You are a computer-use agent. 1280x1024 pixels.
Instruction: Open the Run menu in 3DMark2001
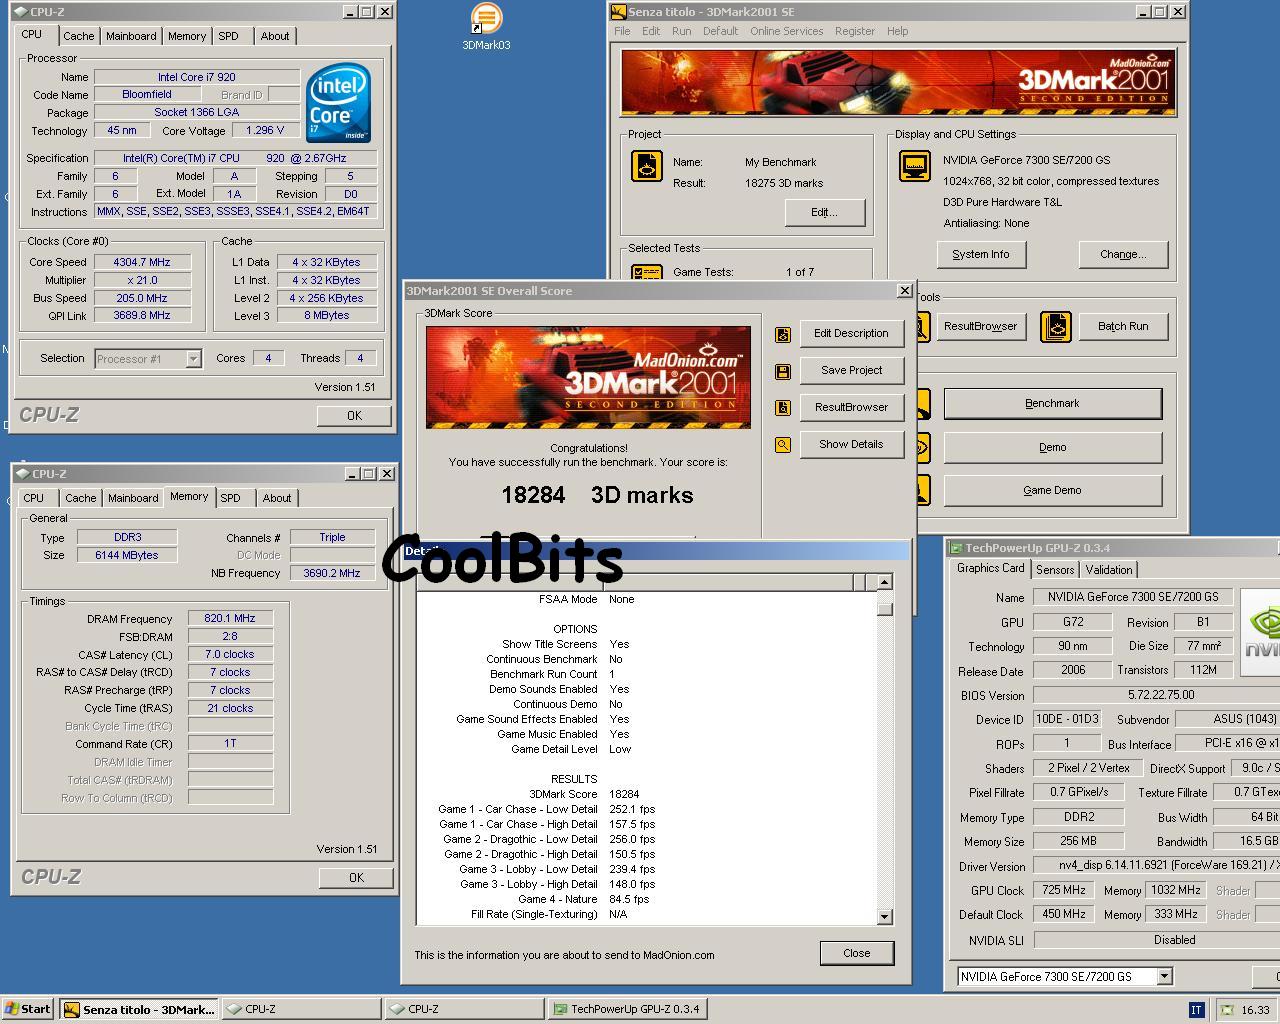682,31
